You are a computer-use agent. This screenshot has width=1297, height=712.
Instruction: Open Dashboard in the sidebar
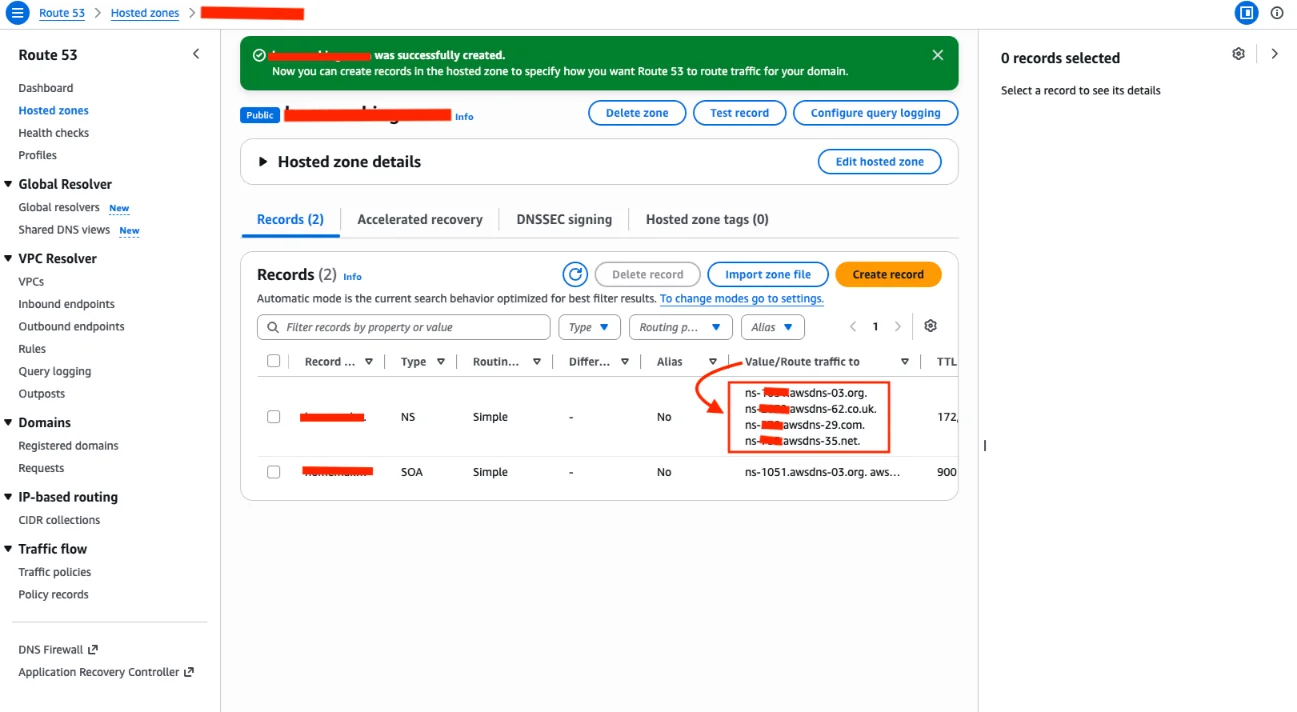click(46, 88)
